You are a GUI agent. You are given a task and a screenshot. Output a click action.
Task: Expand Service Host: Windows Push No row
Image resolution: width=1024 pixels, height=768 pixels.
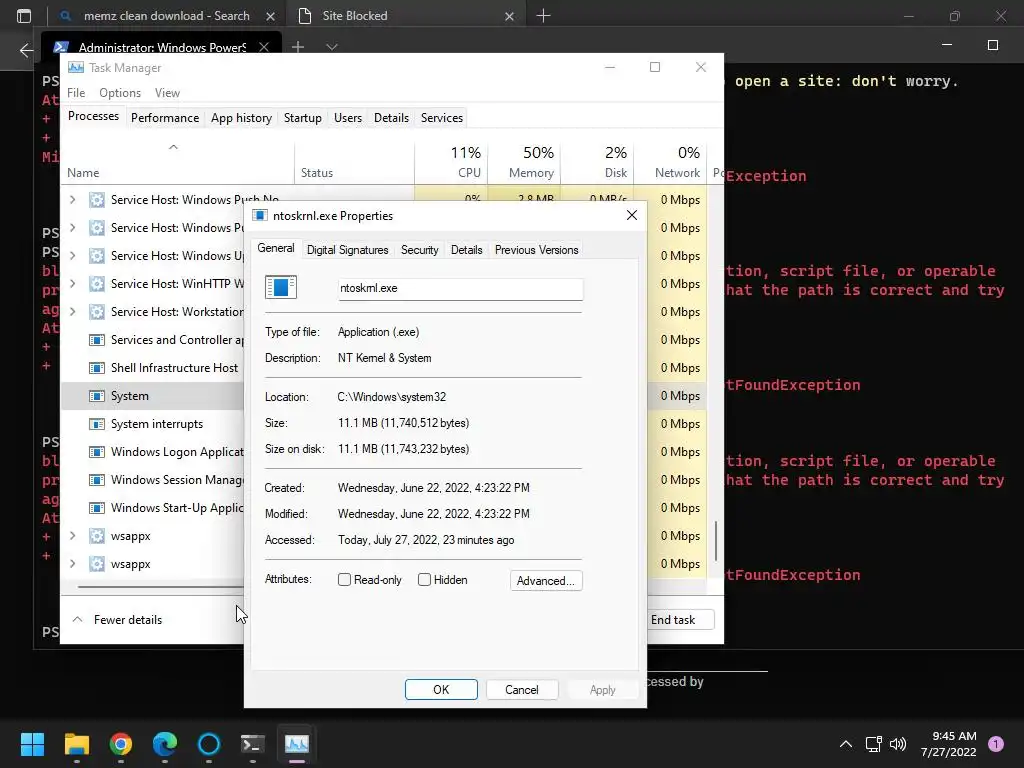pyautogui.click(x=72, y=200)
